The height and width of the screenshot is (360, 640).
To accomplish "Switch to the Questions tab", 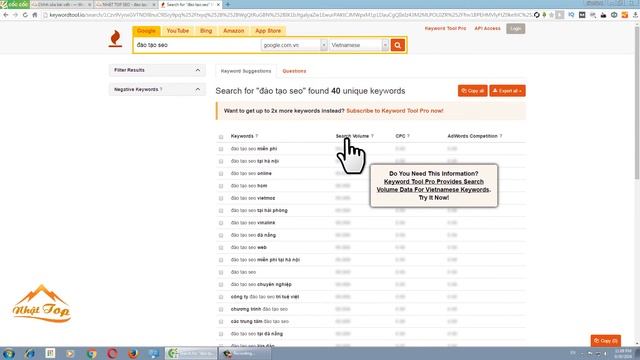I will click(x=294, y=71).
